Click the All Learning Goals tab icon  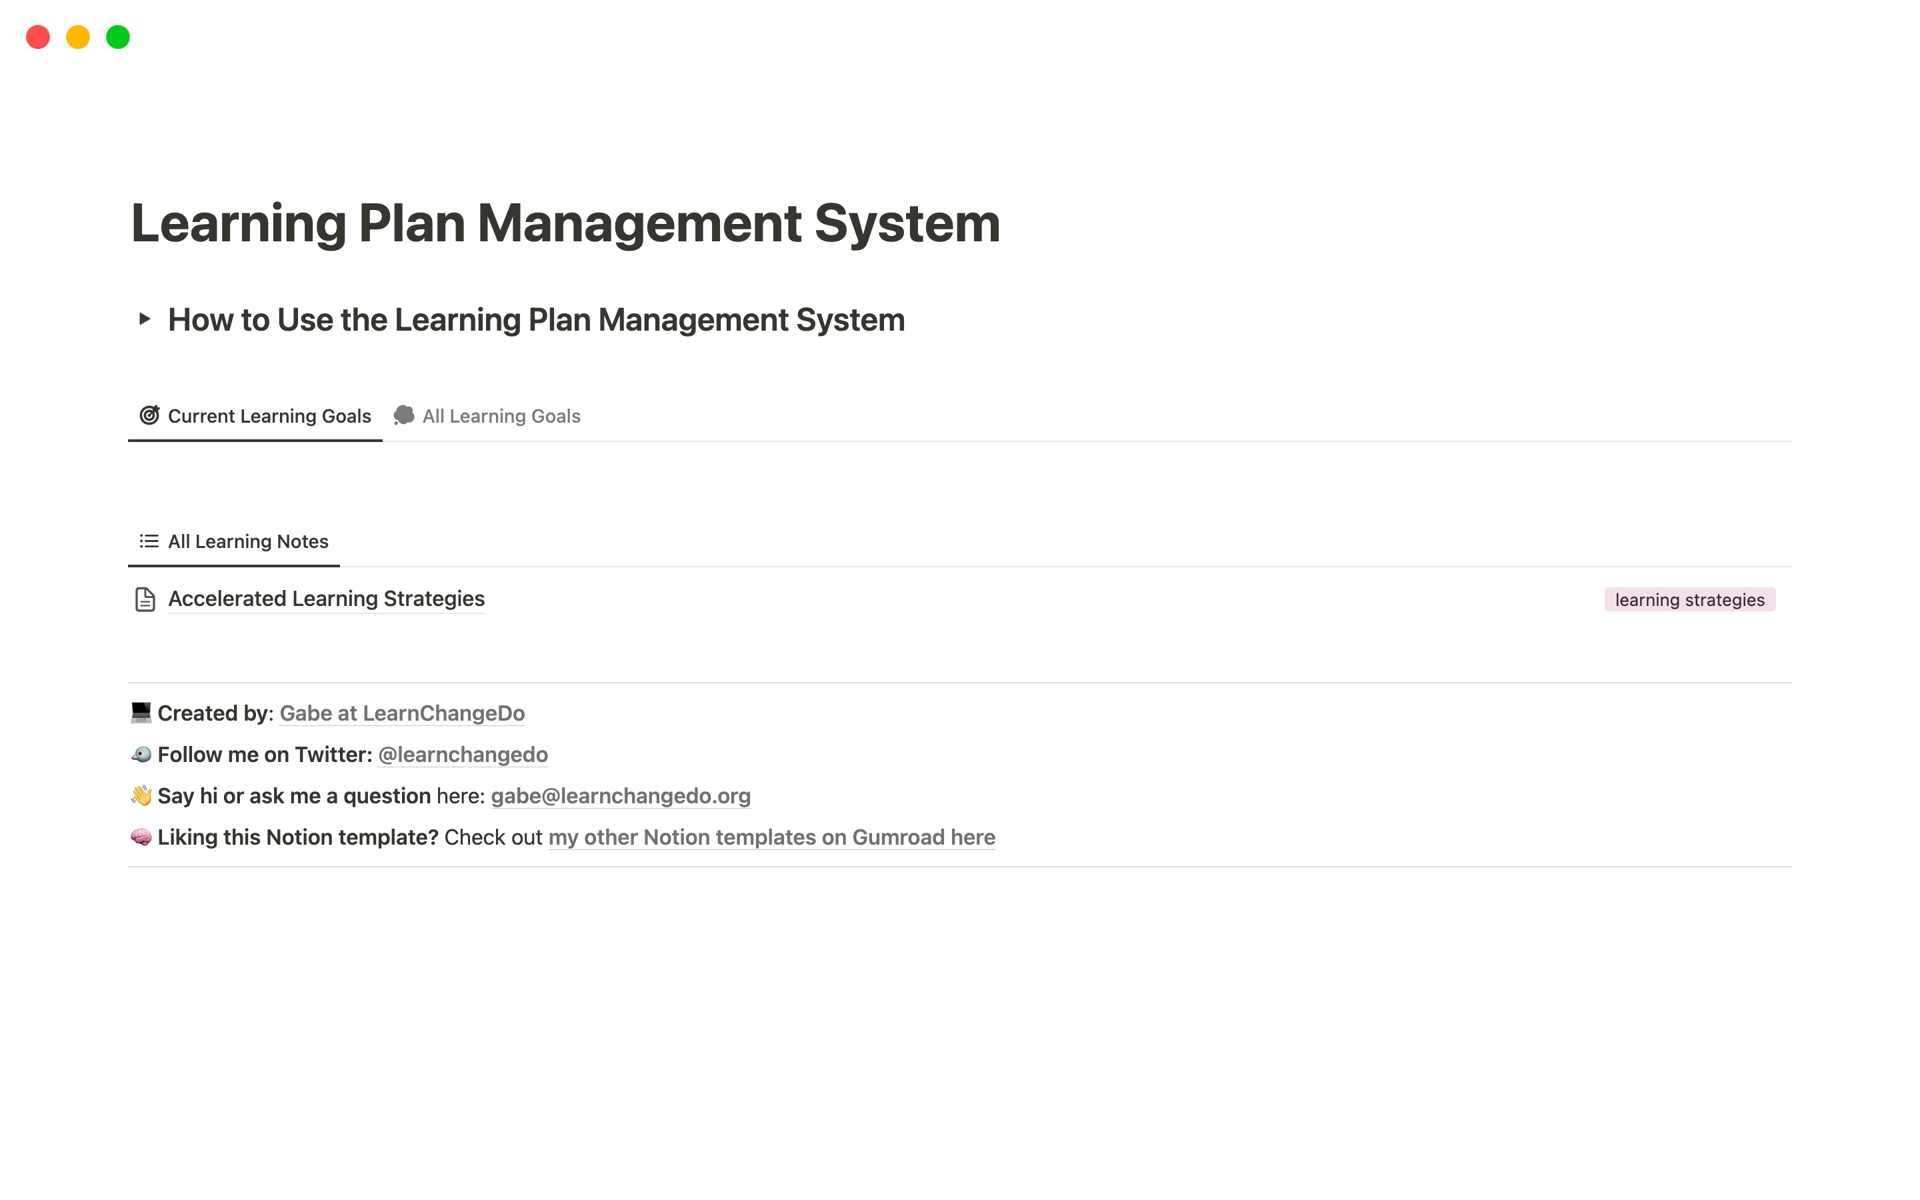point(405,415)
